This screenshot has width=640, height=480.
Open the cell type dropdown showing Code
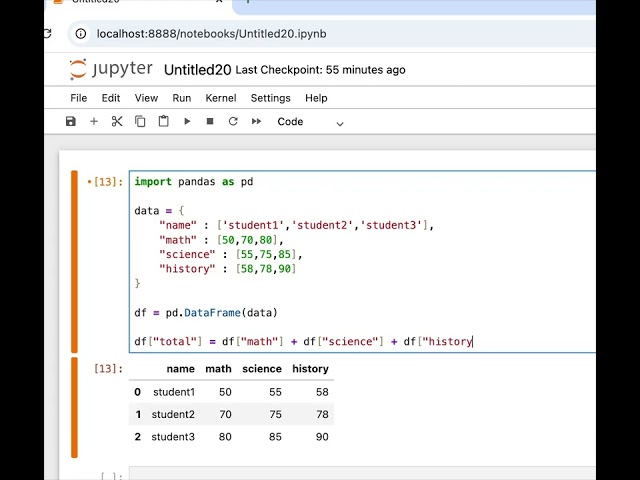point(310,122)
